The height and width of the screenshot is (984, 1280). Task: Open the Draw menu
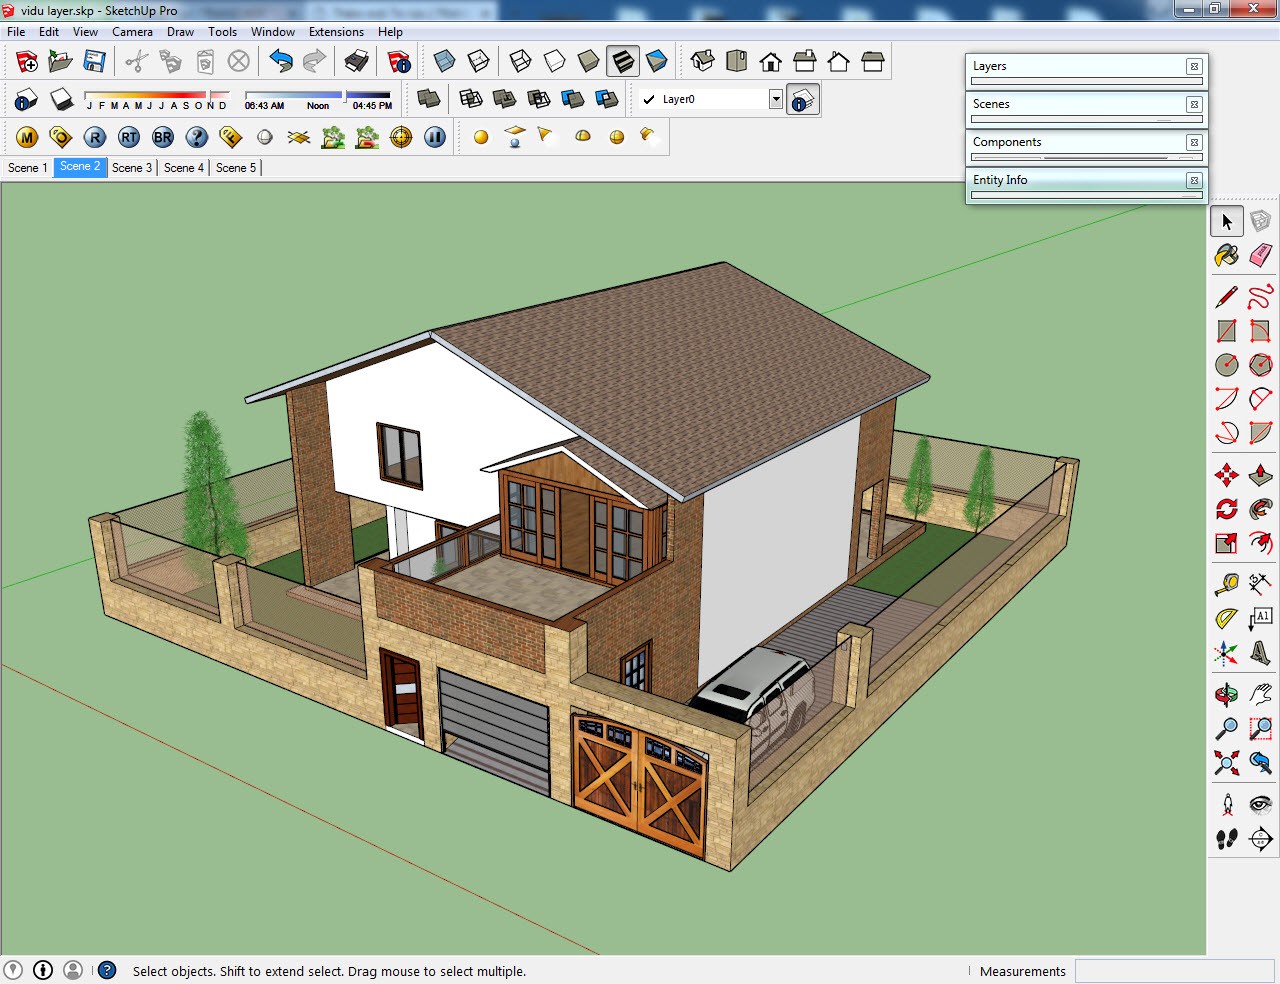[180, 32]
